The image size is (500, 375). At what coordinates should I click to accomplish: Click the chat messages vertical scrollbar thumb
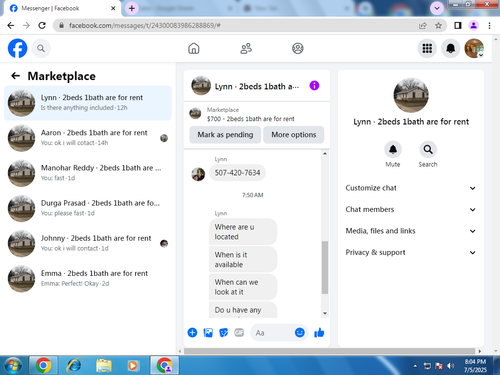[x=325, y=268]
